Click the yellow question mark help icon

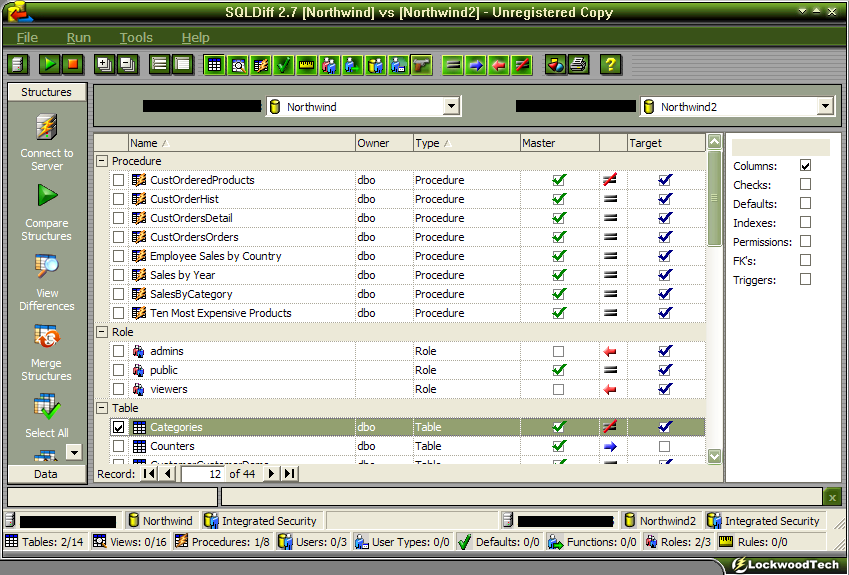(x=610, y=64)
